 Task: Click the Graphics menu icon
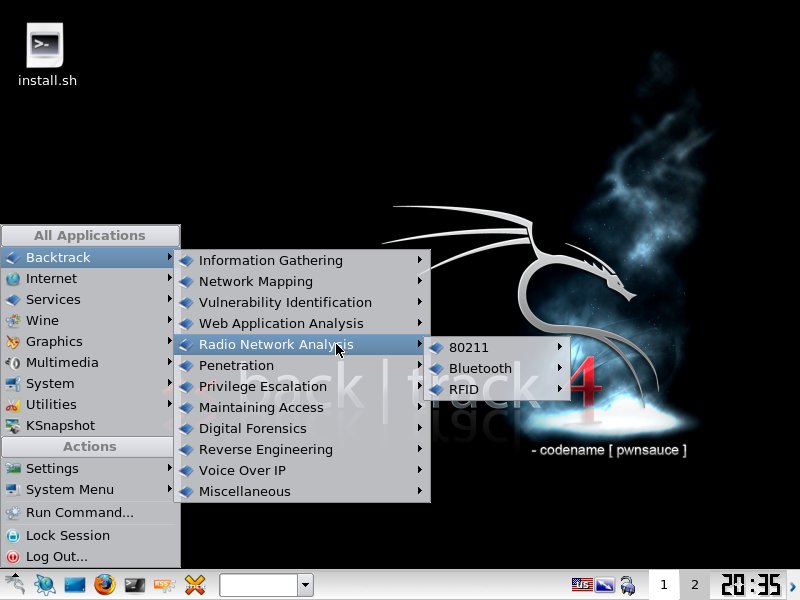coord(13,341)
